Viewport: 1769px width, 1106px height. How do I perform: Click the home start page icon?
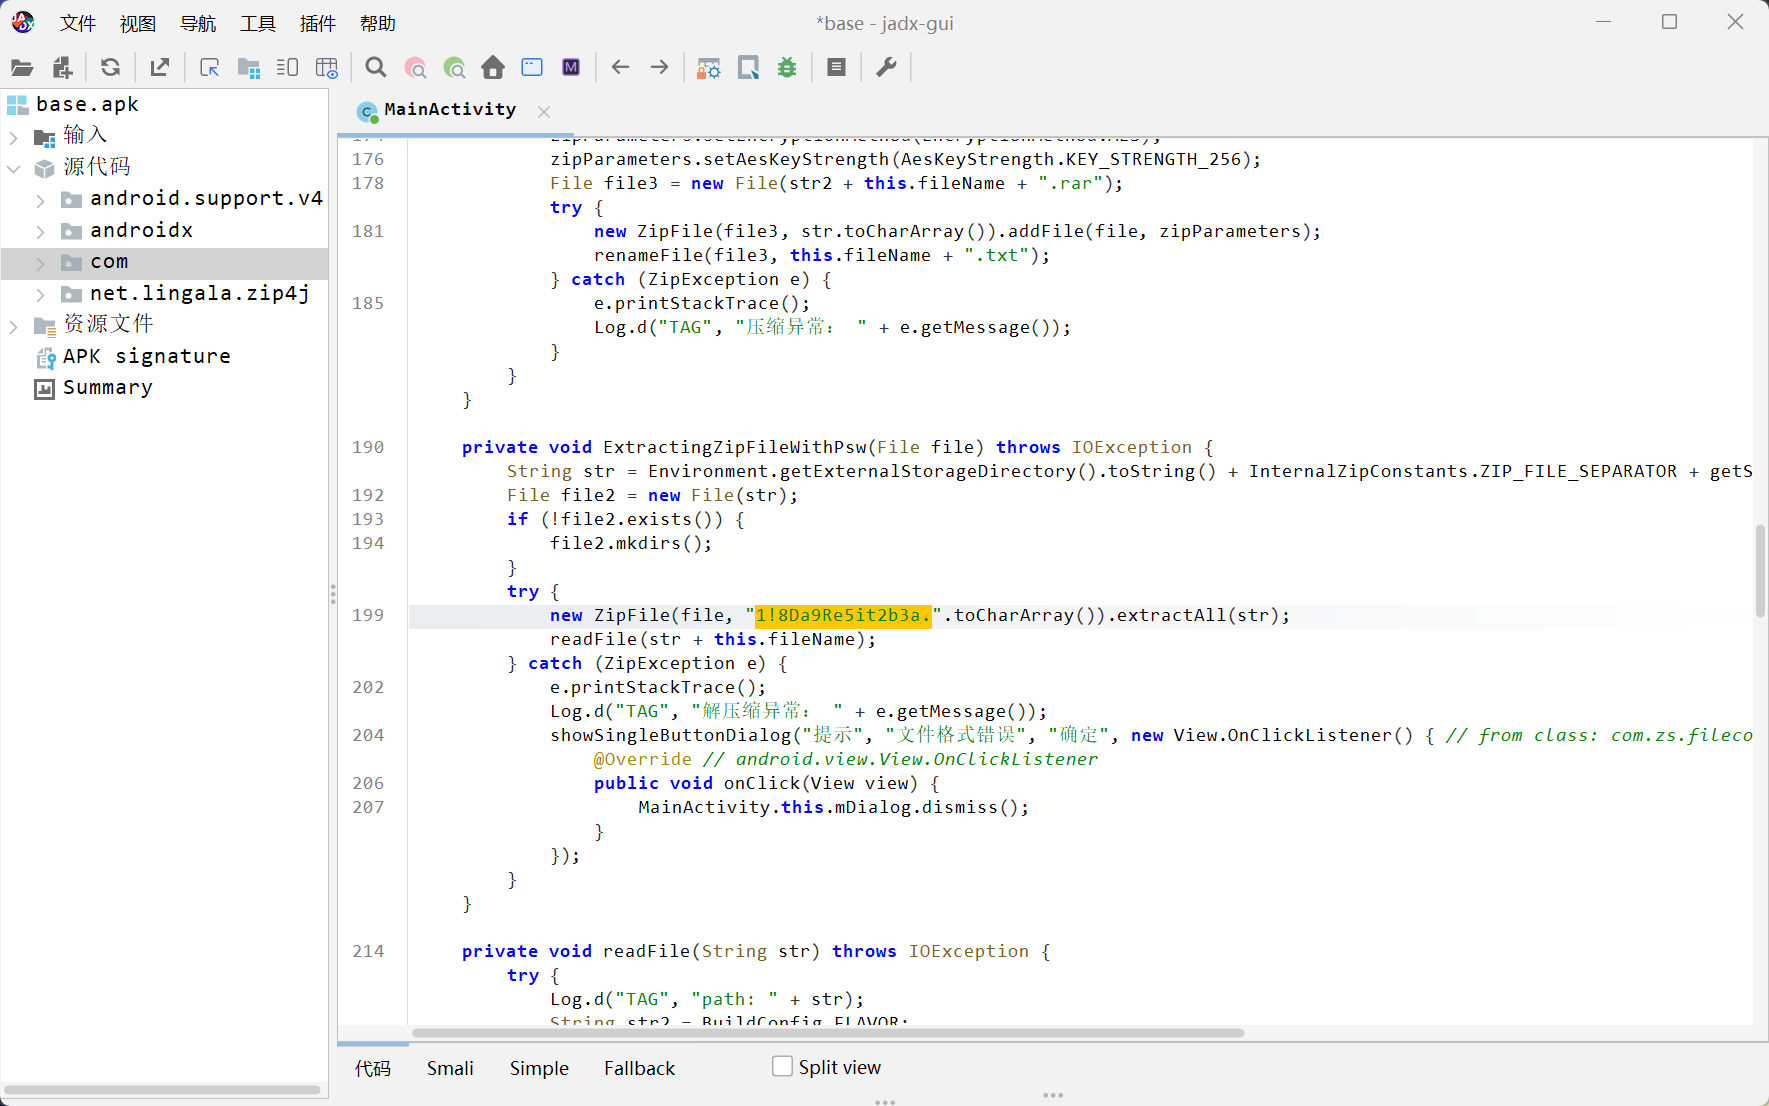(x=493, y=68)
